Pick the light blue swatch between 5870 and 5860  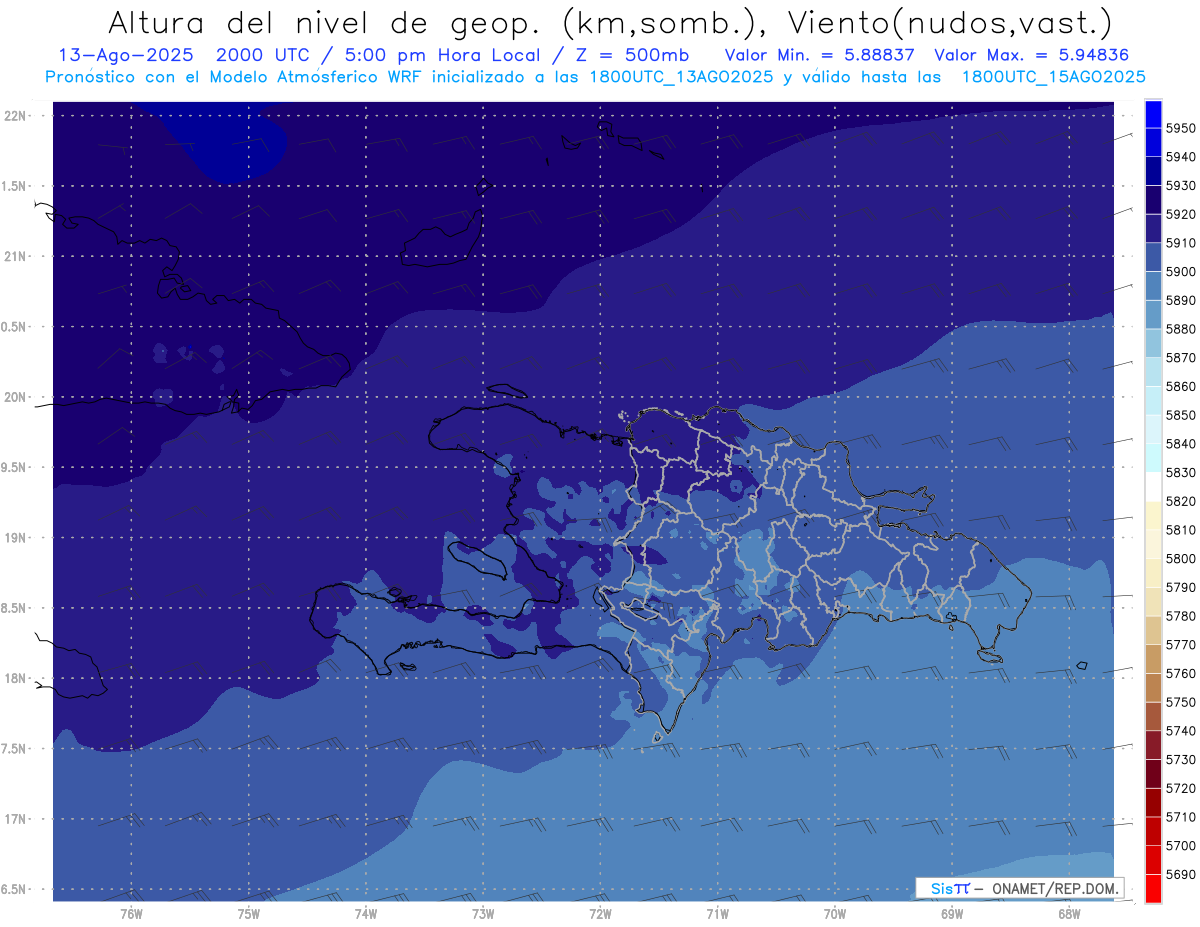click(1153, 372)
